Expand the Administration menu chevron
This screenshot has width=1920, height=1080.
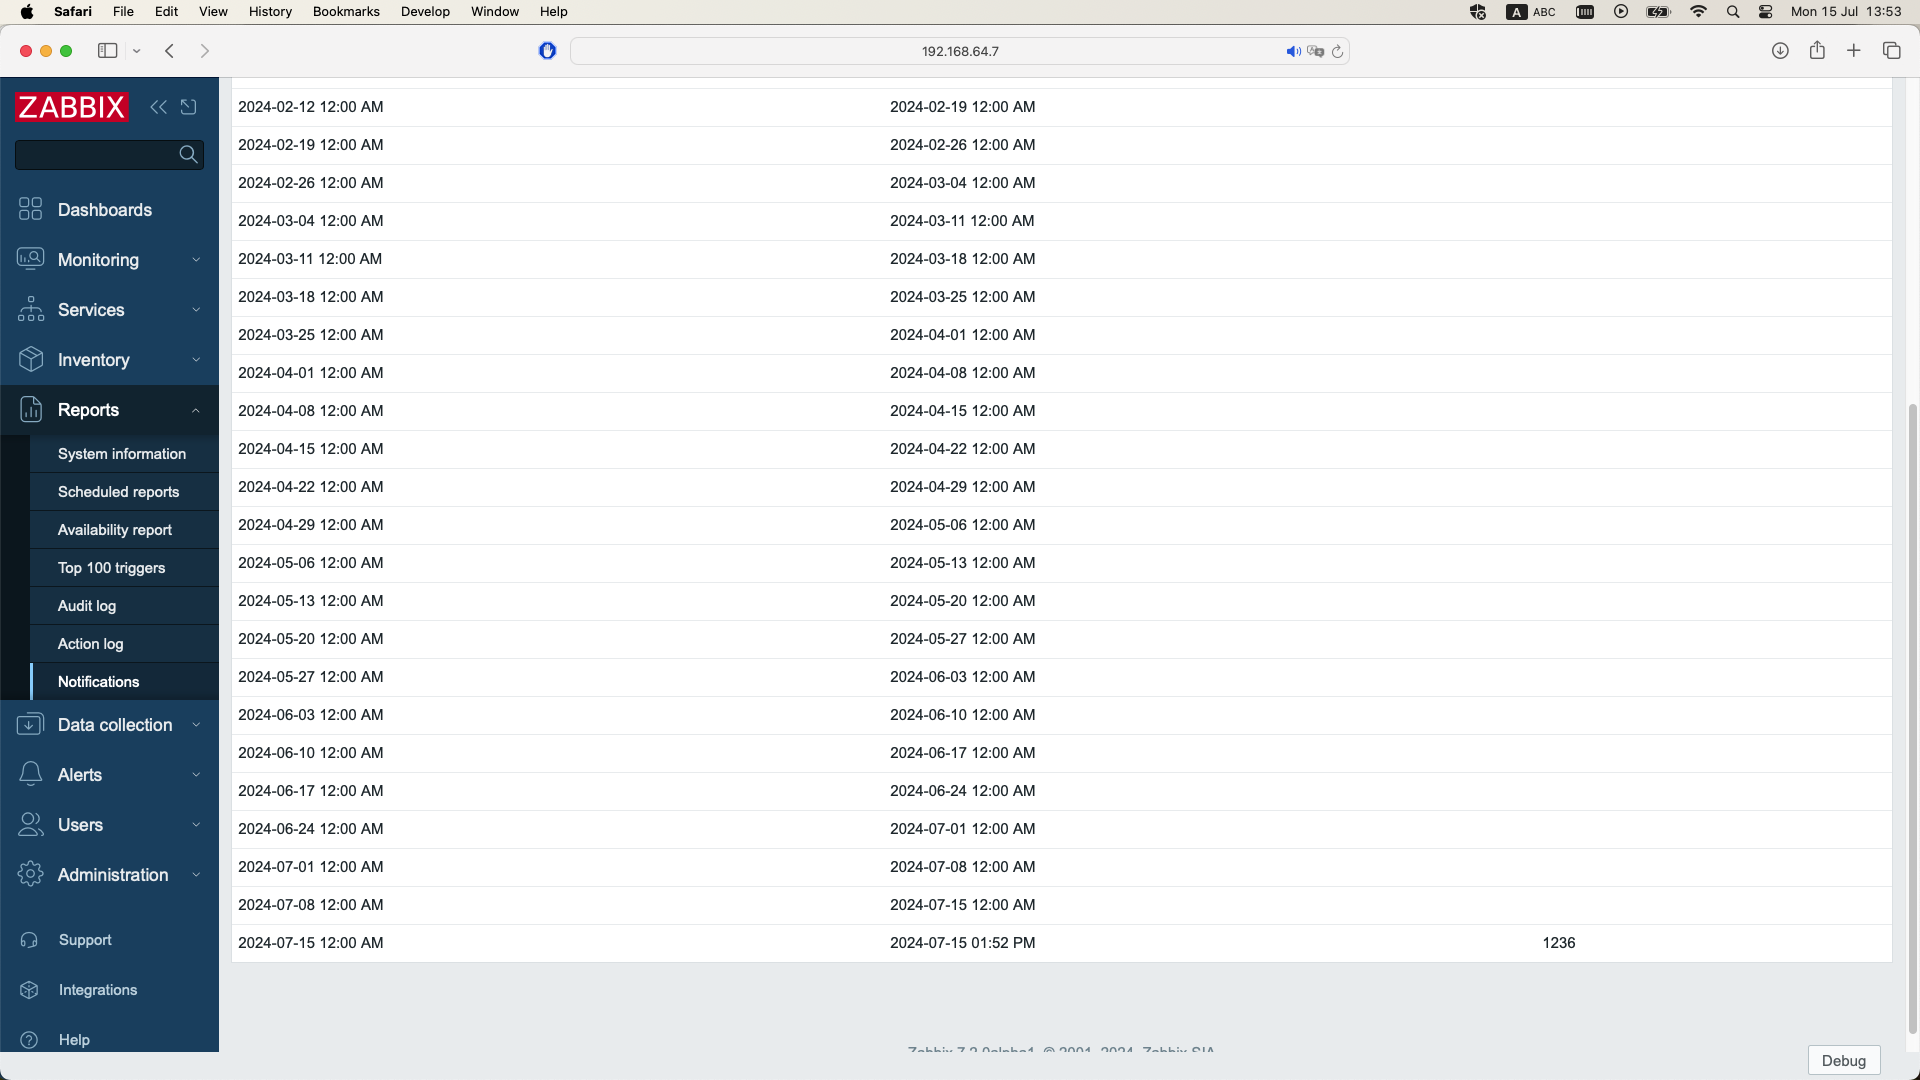[196, 875]
